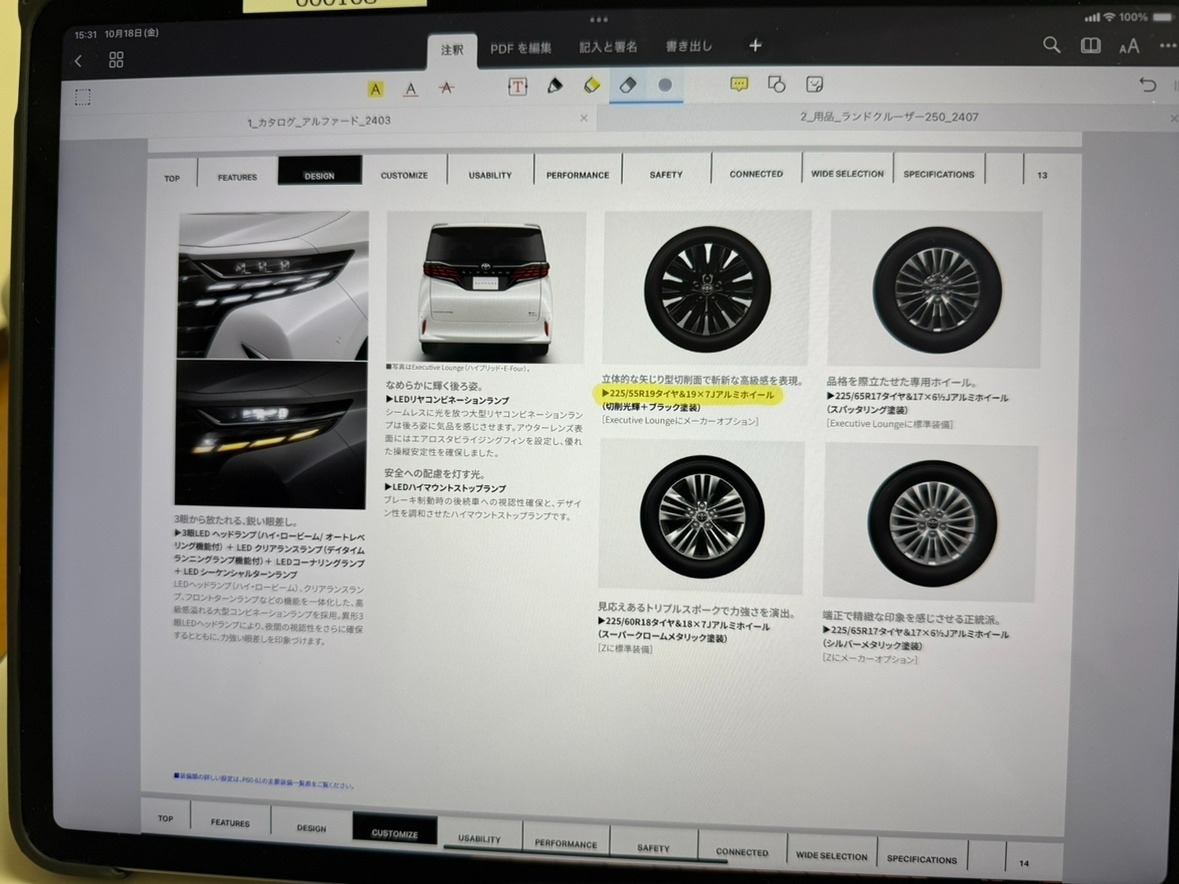Open the sticker tool
The height and width of the screenshot is (884, 1179).
(814, 83)
